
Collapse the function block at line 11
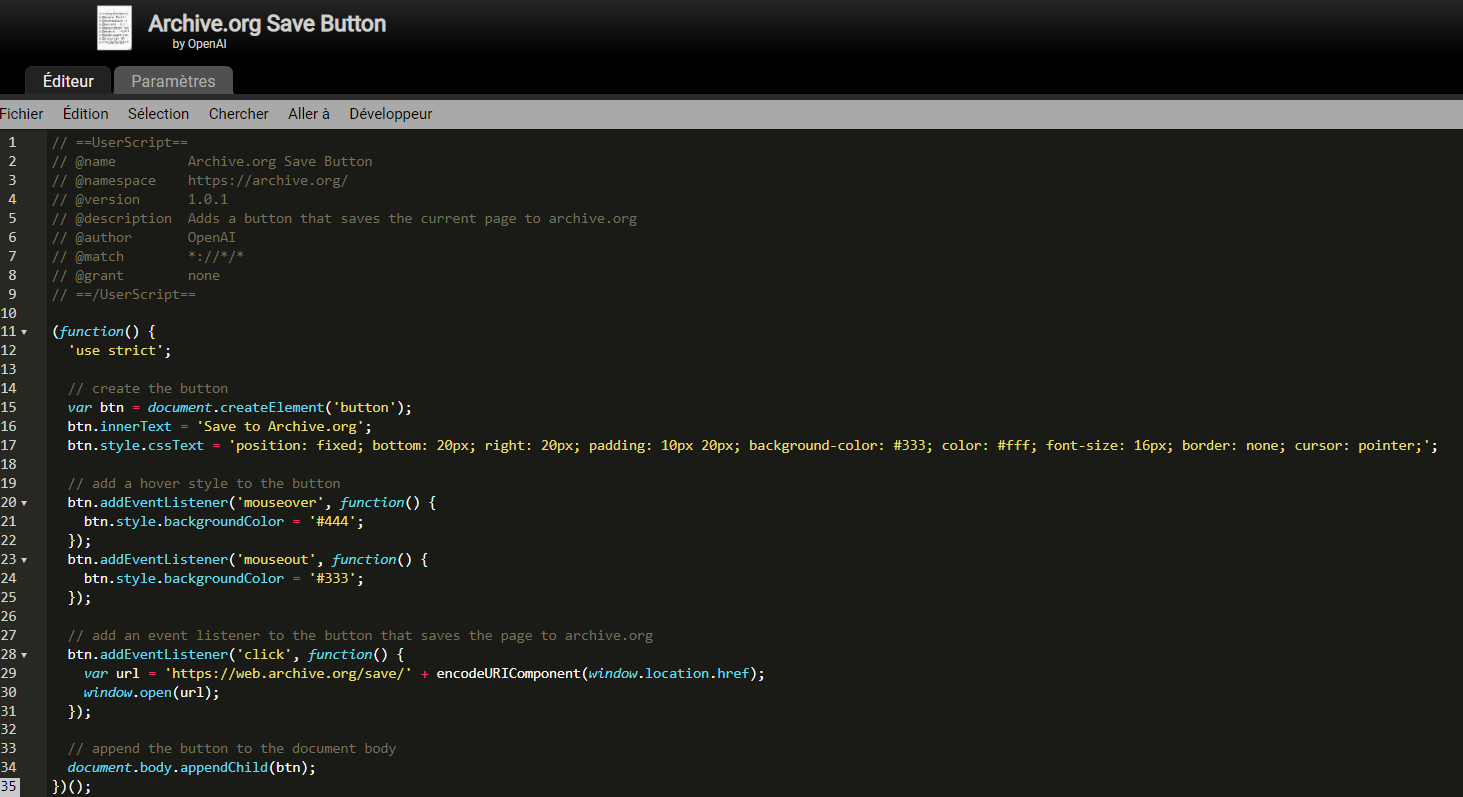(24, 331)
